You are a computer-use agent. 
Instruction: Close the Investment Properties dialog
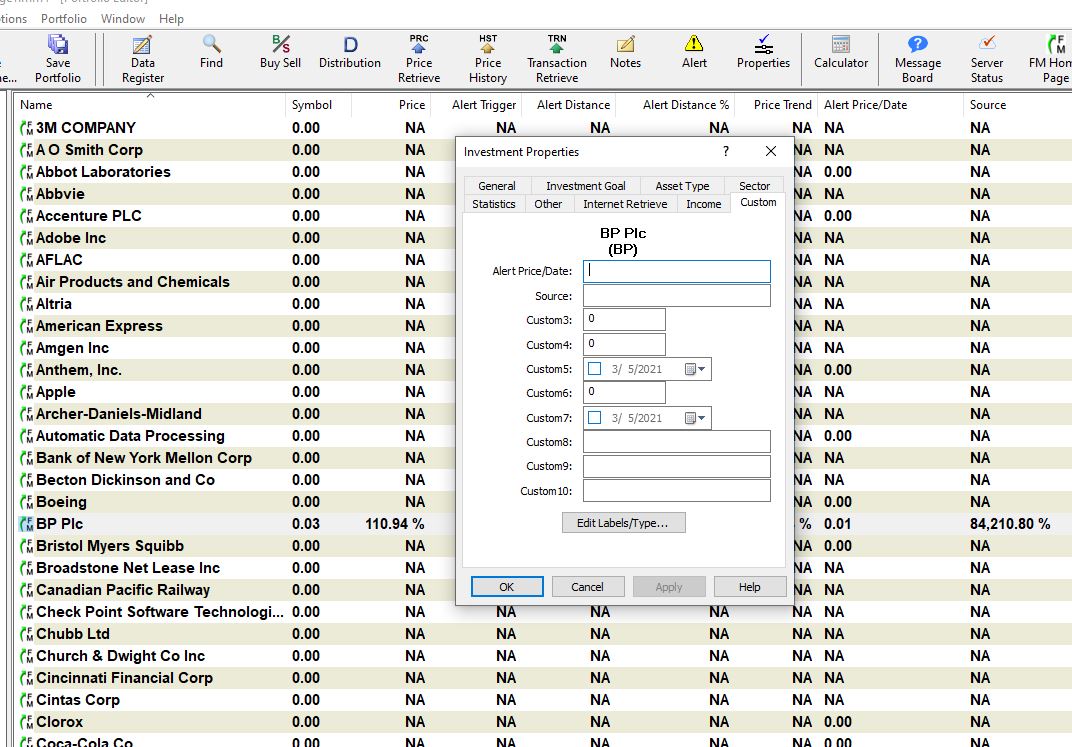(x=770, y=151)
